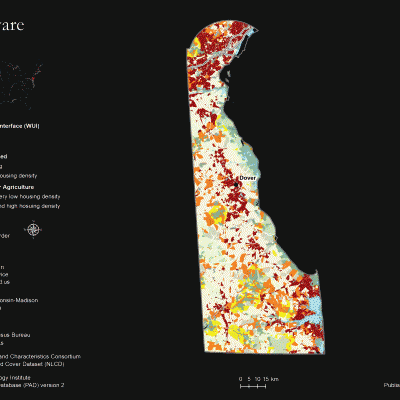The width and height of the screenshot is (400, 400).
Task: Click the black Dover city marker dot
Action: click(x=236, y=185)
